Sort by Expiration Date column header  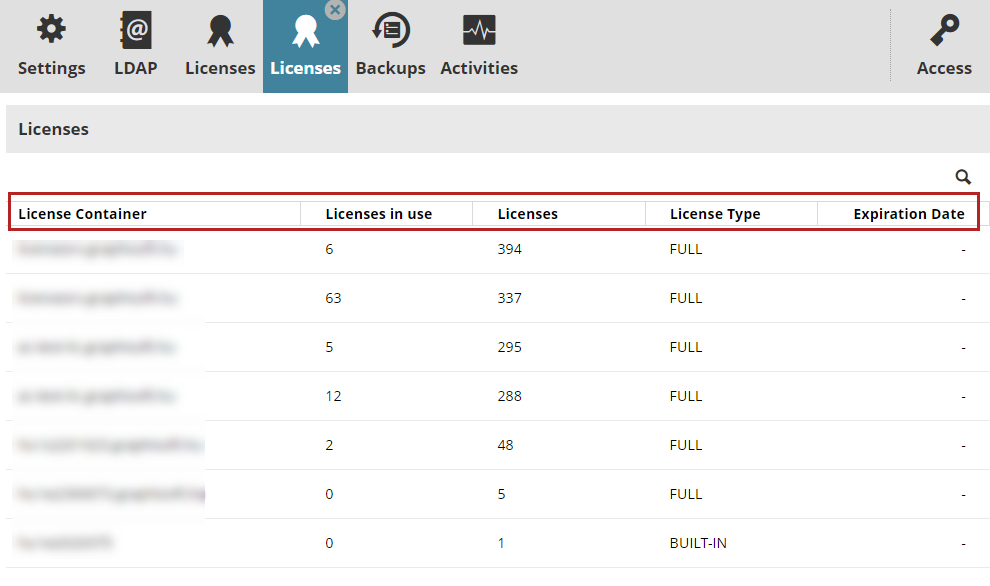(x=908, y=214)
